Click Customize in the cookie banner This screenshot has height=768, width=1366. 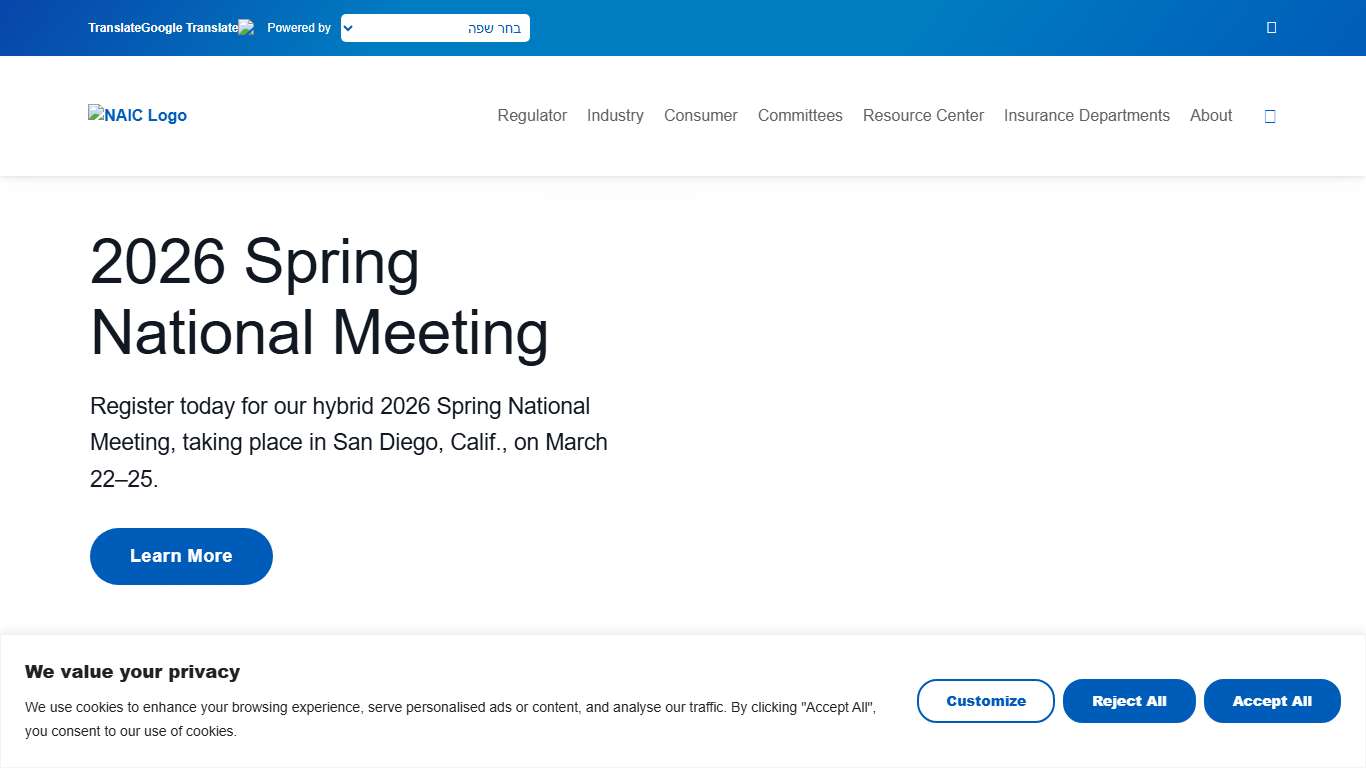985,701
